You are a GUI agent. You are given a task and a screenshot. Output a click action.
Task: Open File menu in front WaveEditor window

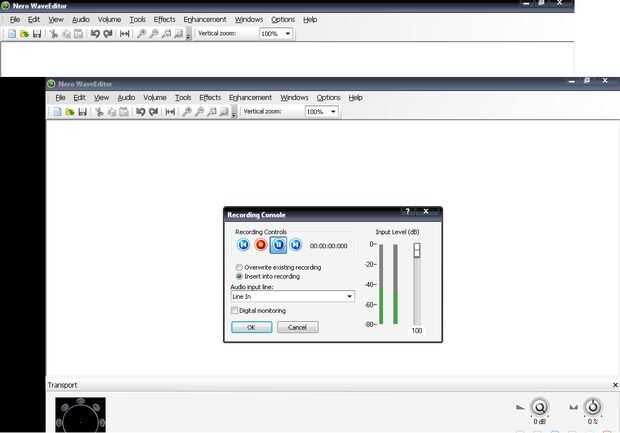(x=60, y=98)
